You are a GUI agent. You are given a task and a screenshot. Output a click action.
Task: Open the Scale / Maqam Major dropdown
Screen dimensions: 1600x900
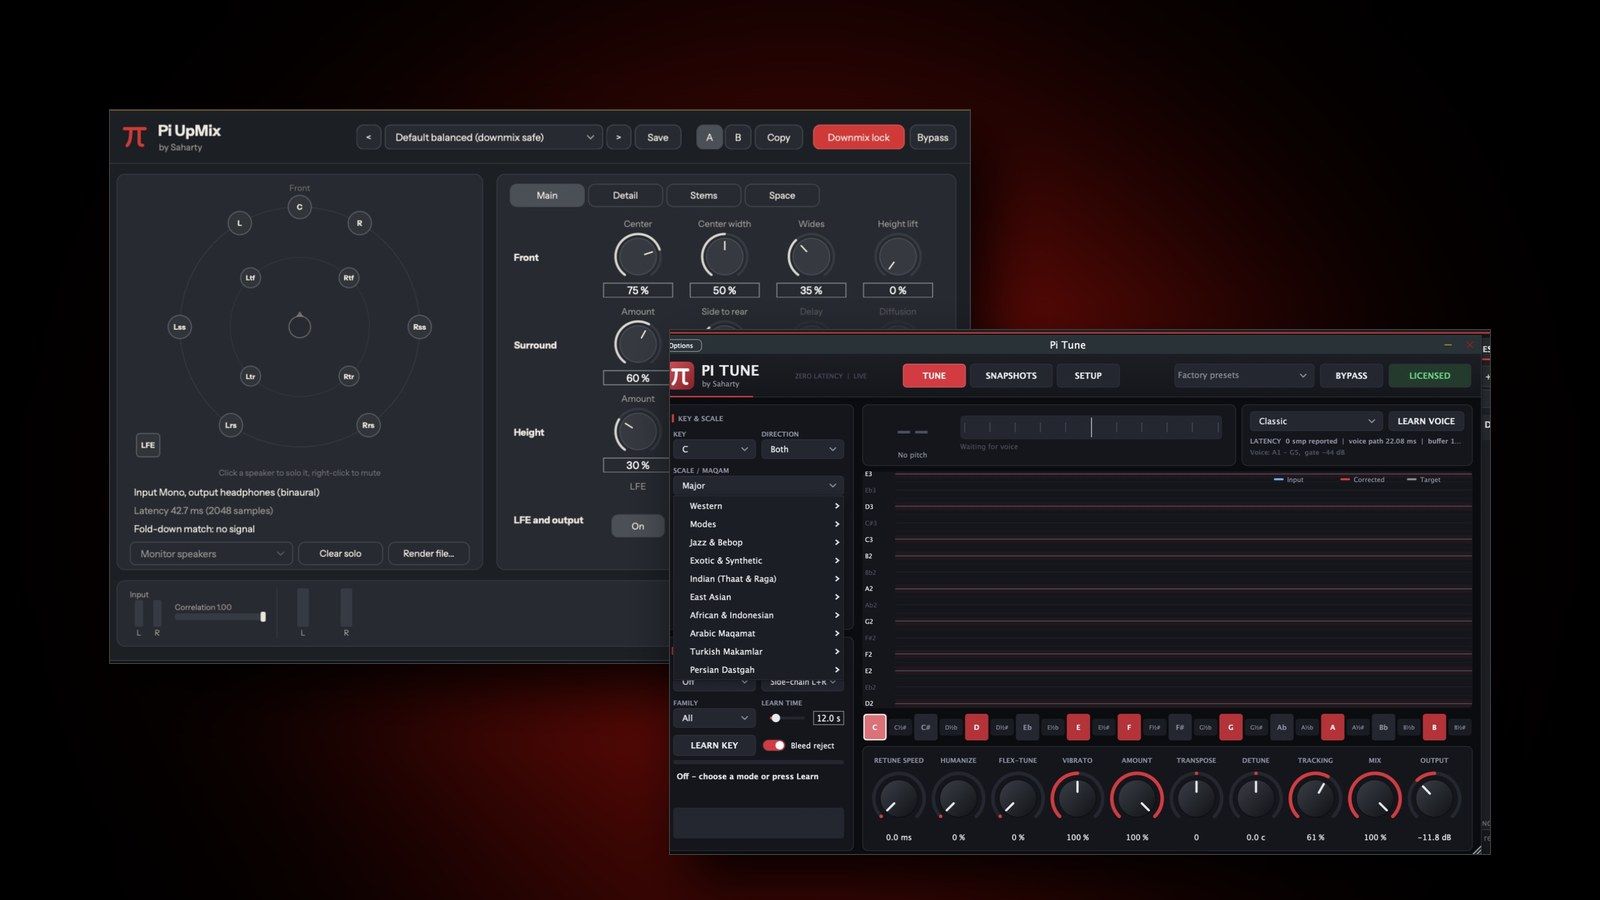point(758,485)
